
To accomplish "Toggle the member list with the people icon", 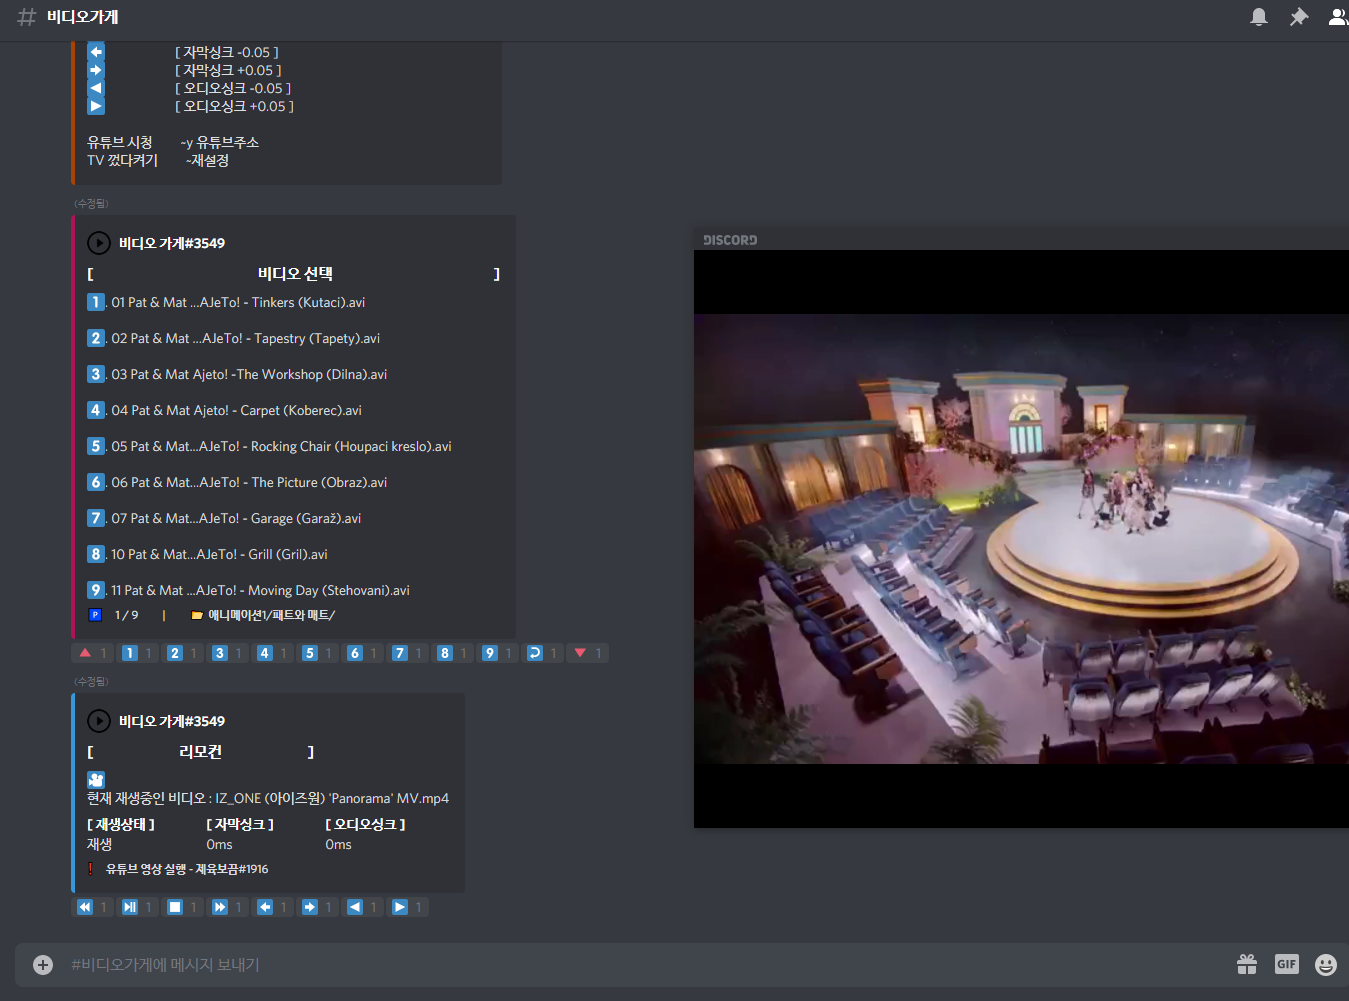I will point(1337,16).
